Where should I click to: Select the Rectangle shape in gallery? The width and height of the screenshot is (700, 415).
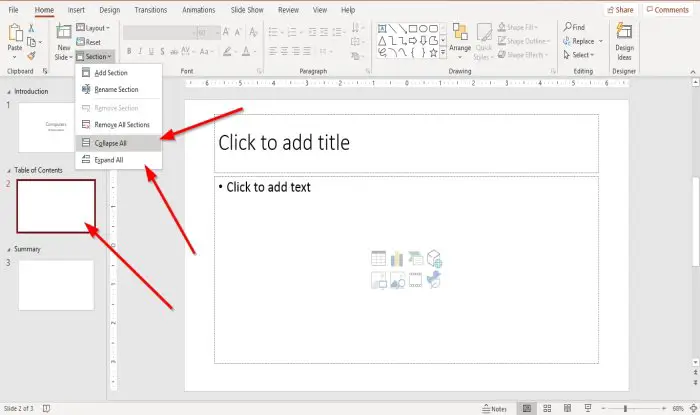point(413,29)
